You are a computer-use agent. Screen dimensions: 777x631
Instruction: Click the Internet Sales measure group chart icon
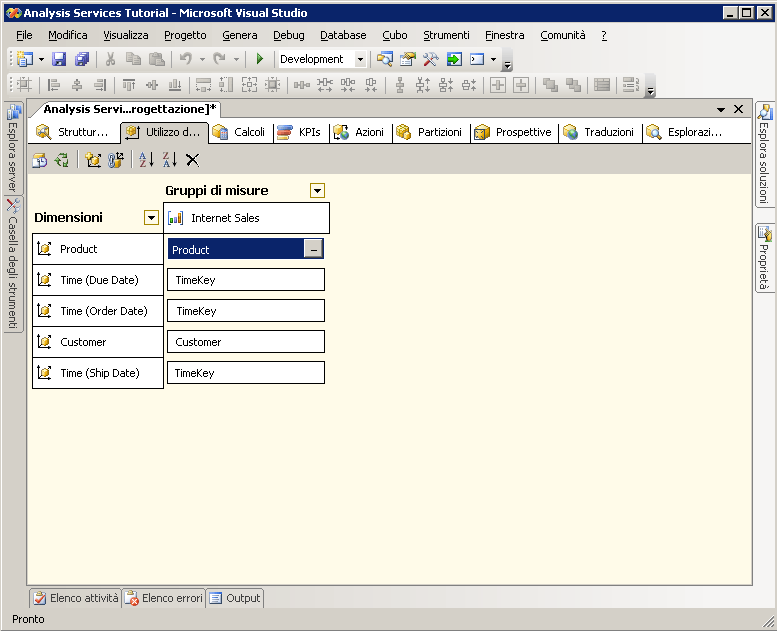tap(175, 218)
